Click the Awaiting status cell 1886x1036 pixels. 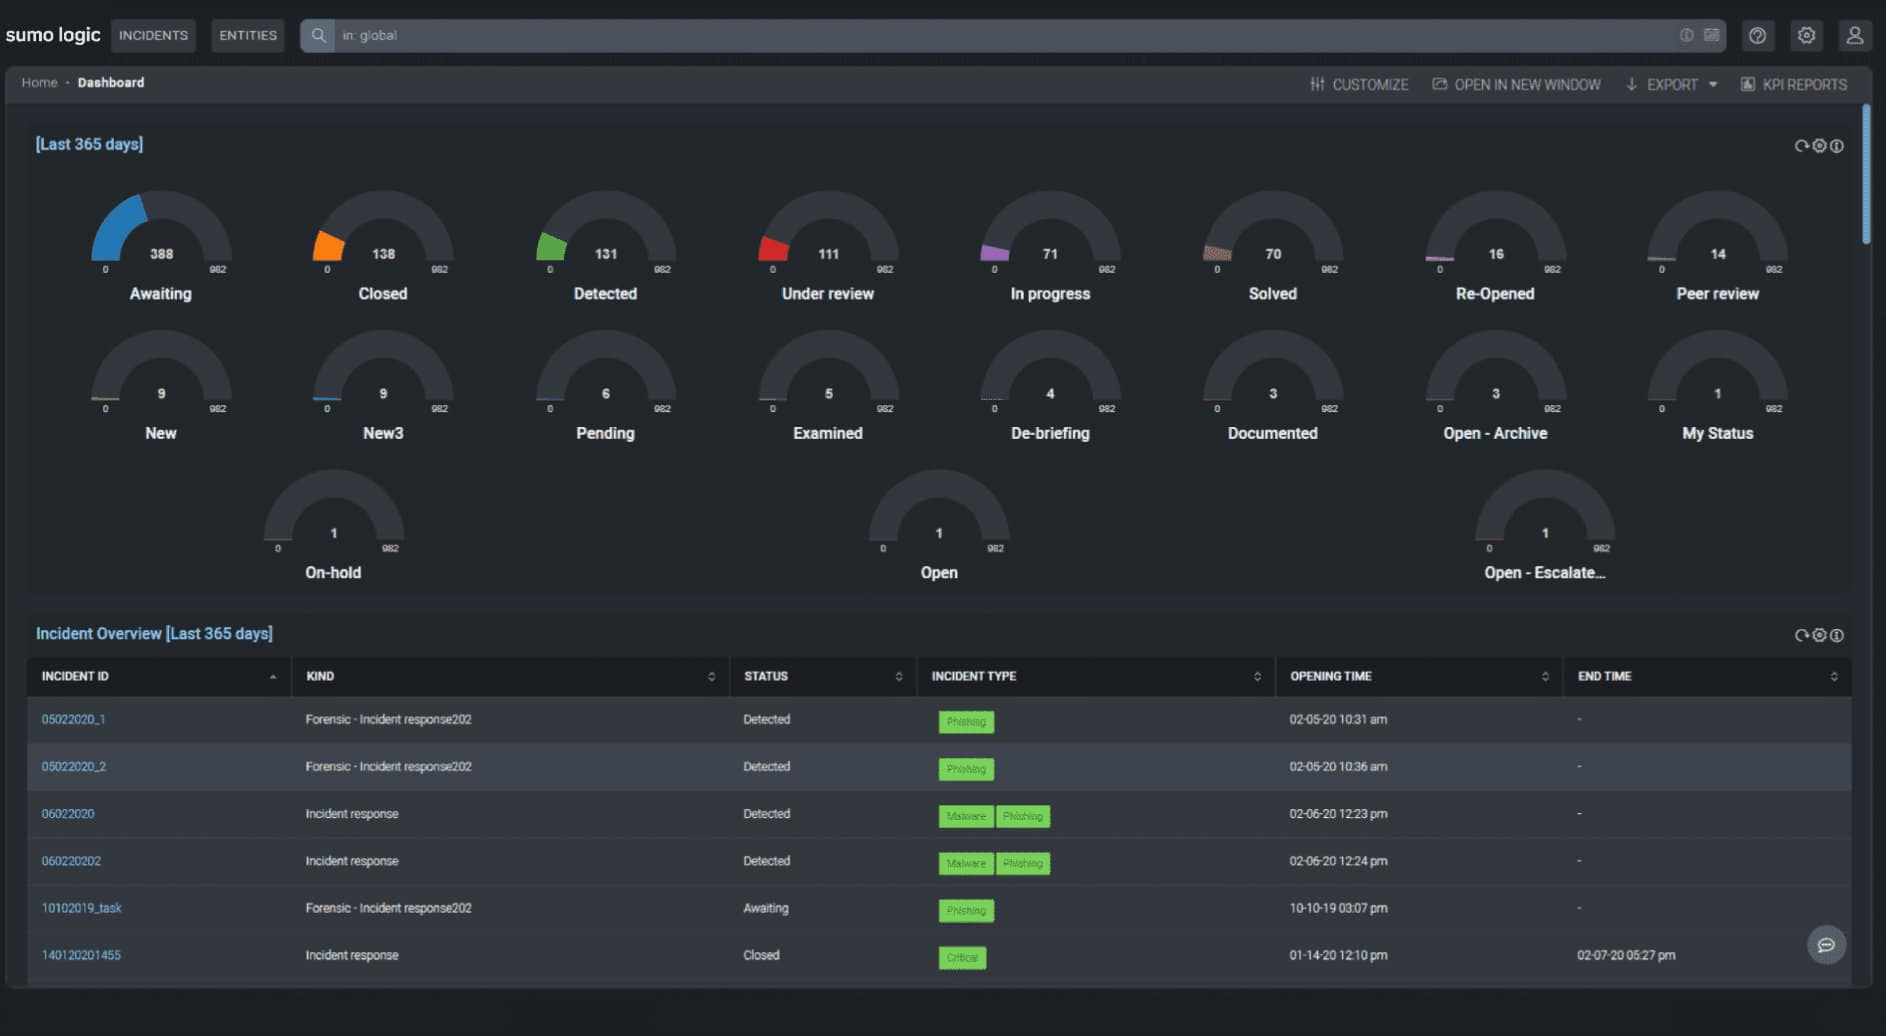[766, 908]
